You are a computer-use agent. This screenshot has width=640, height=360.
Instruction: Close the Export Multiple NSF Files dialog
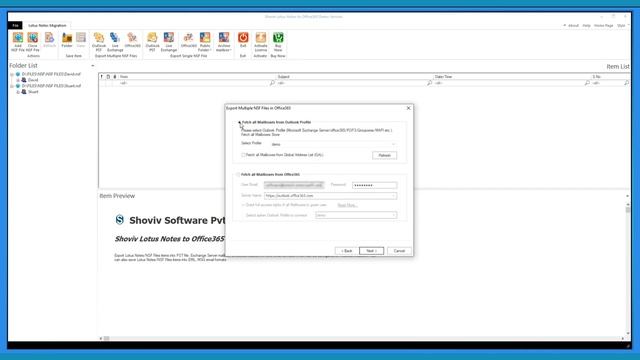409,108
